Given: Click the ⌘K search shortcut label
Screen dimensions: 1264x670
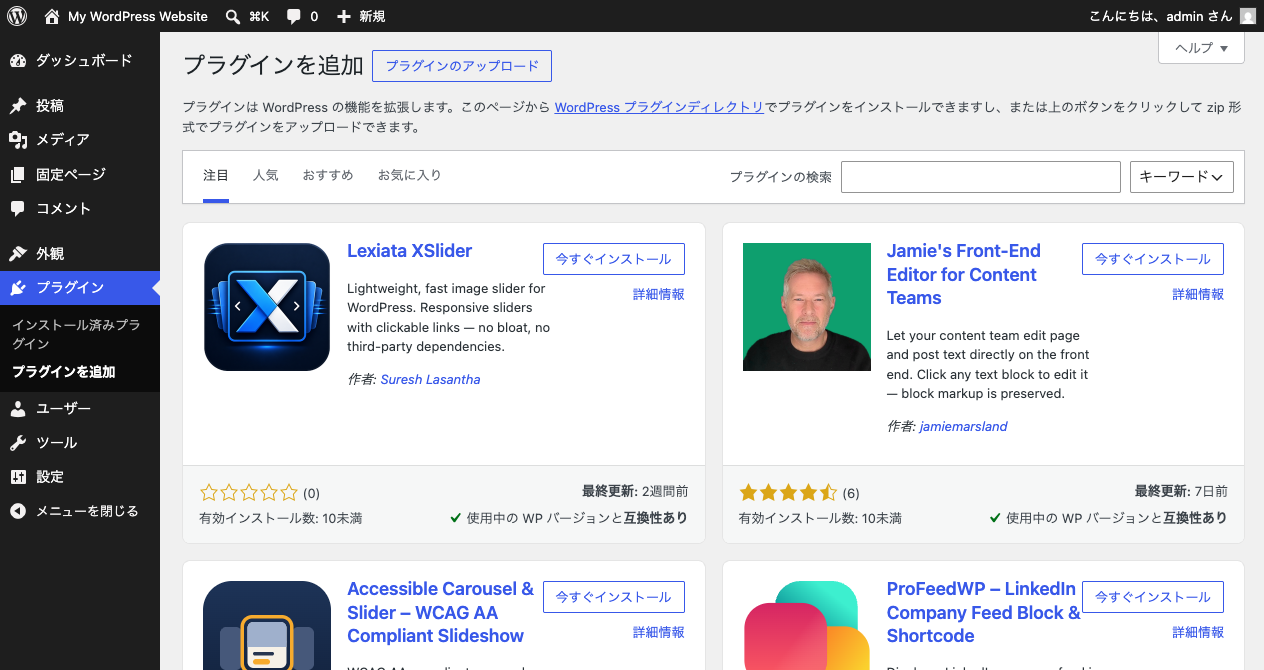Looking at the screenshot, I should click(x=259, y=16).
